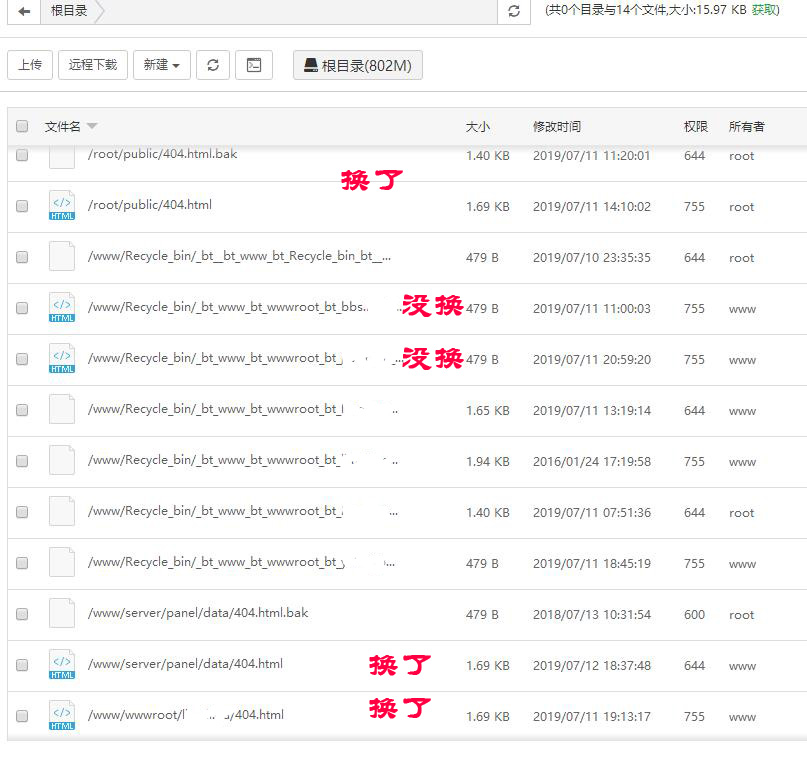807x767 pixels.
Task: Check the box for /root/public/404.html
Action: 22,206
